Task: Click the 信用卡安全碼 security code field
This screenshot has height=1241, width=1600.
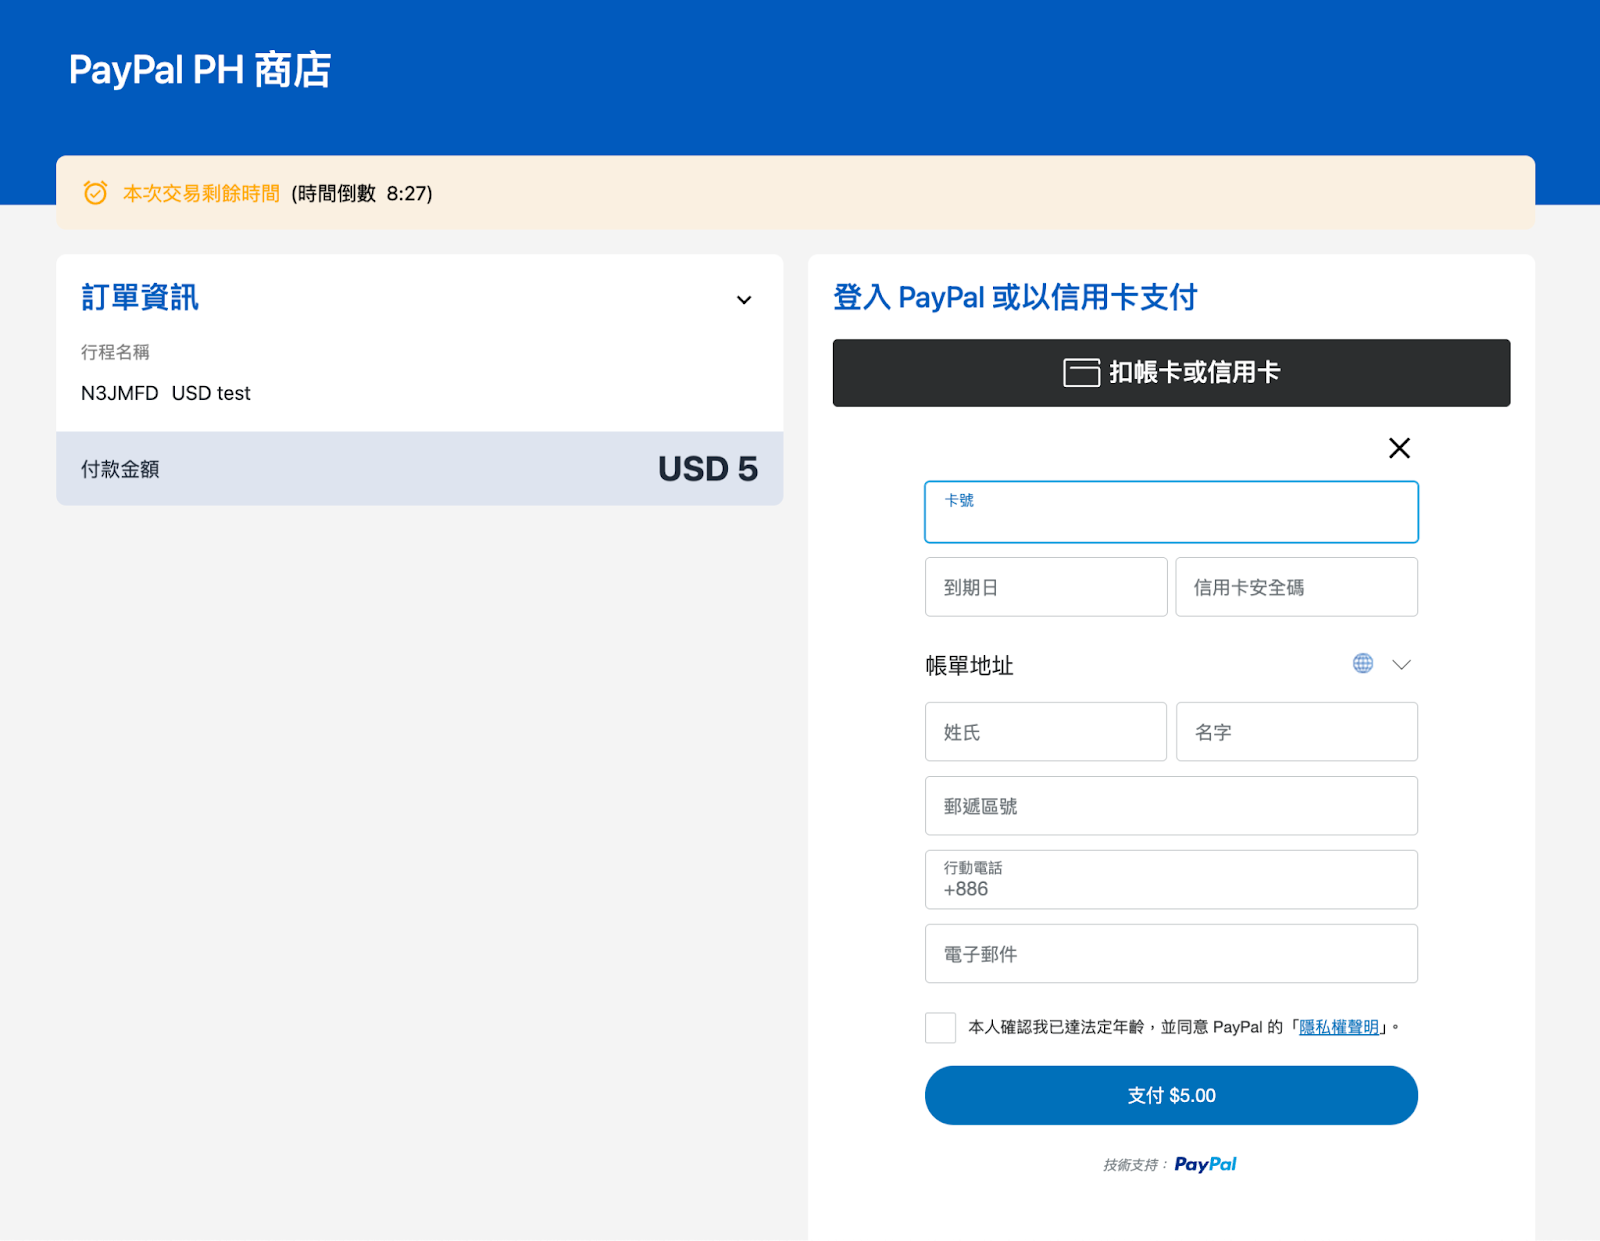Action: point(1296,587)
